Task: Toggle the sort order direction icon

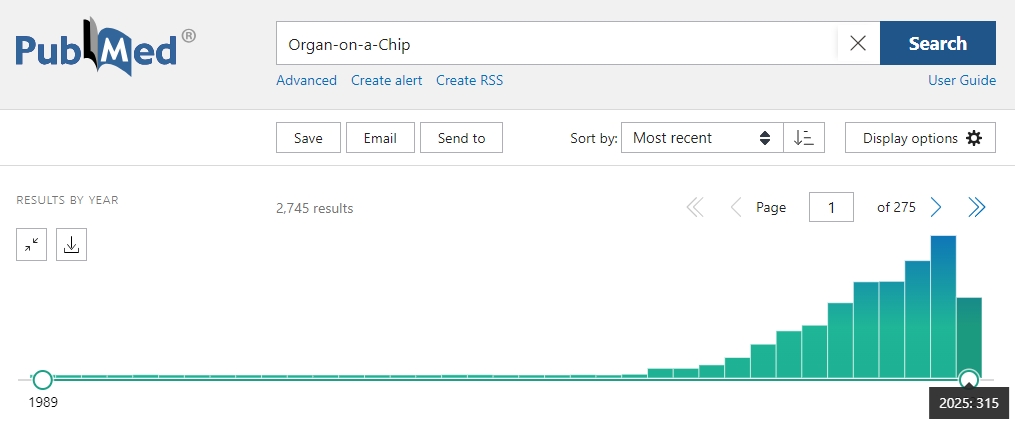Action: tap(803, 138)
